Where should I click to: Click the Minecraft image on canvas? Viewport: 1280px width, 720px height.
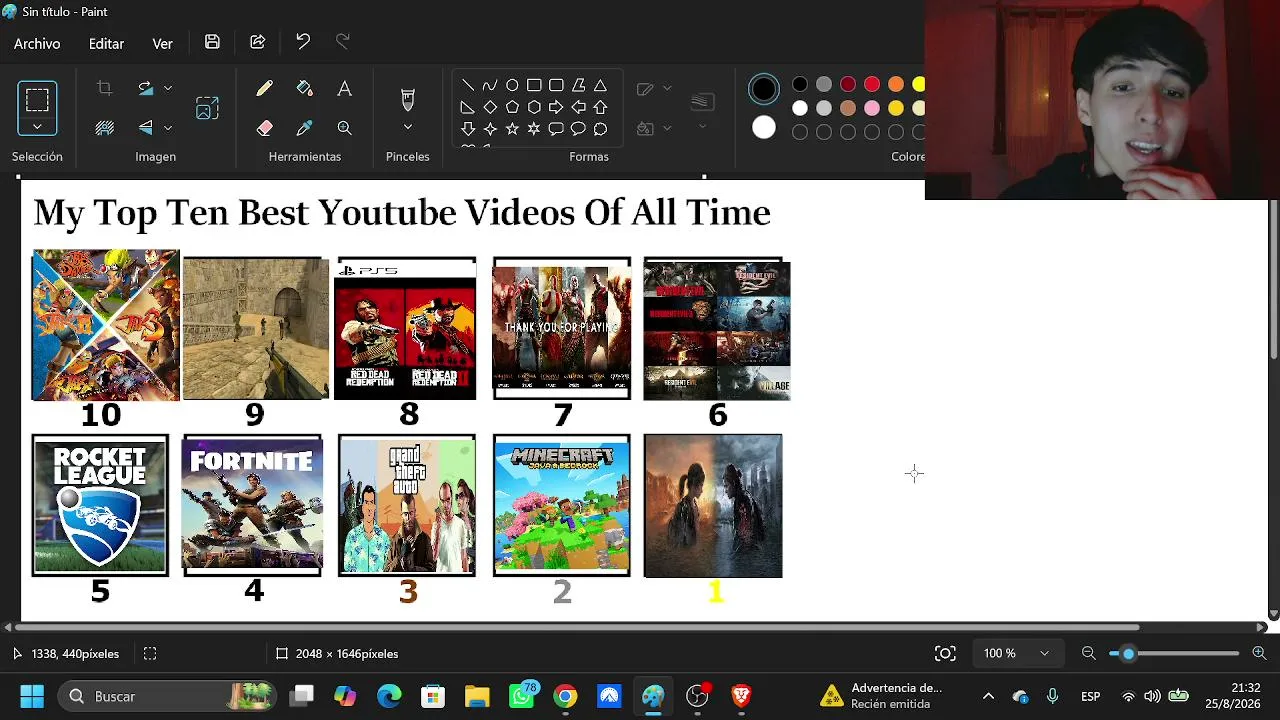pos(561,505)
